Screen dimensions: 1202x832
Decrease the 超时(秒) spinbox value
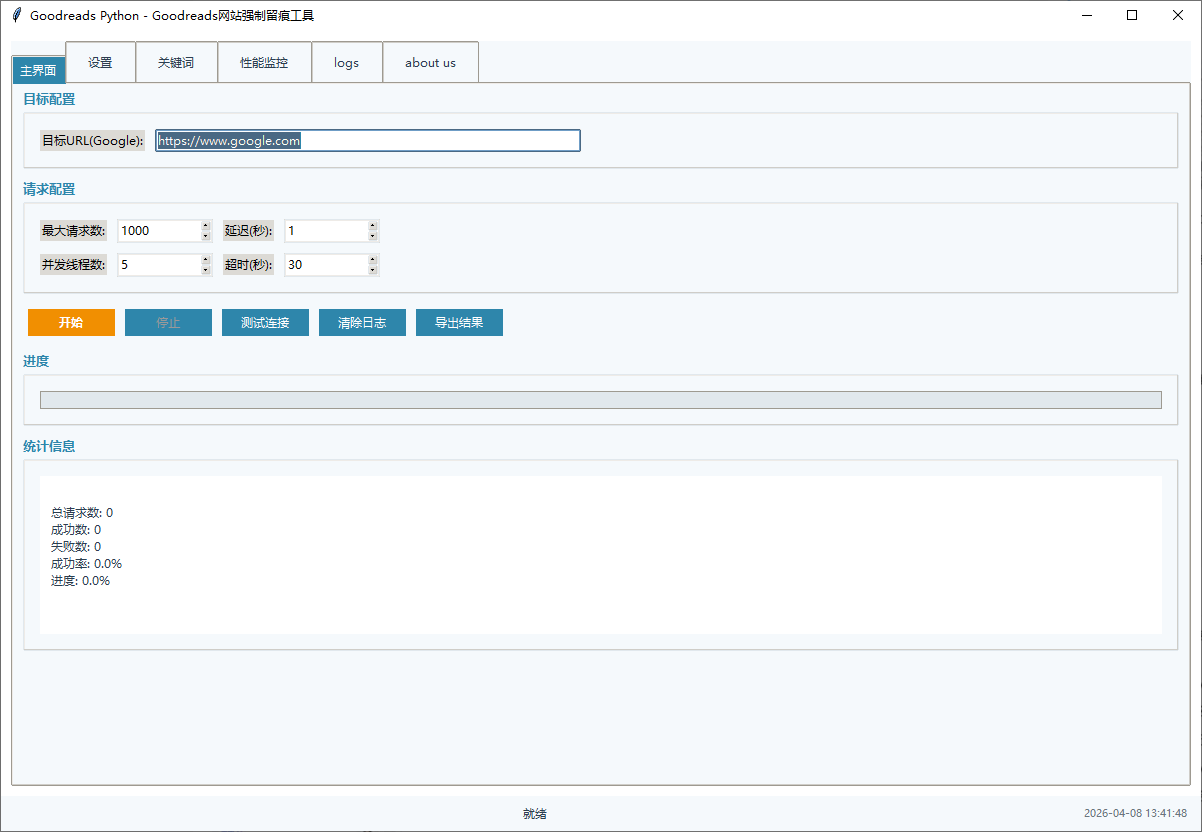tap(373, 270)
